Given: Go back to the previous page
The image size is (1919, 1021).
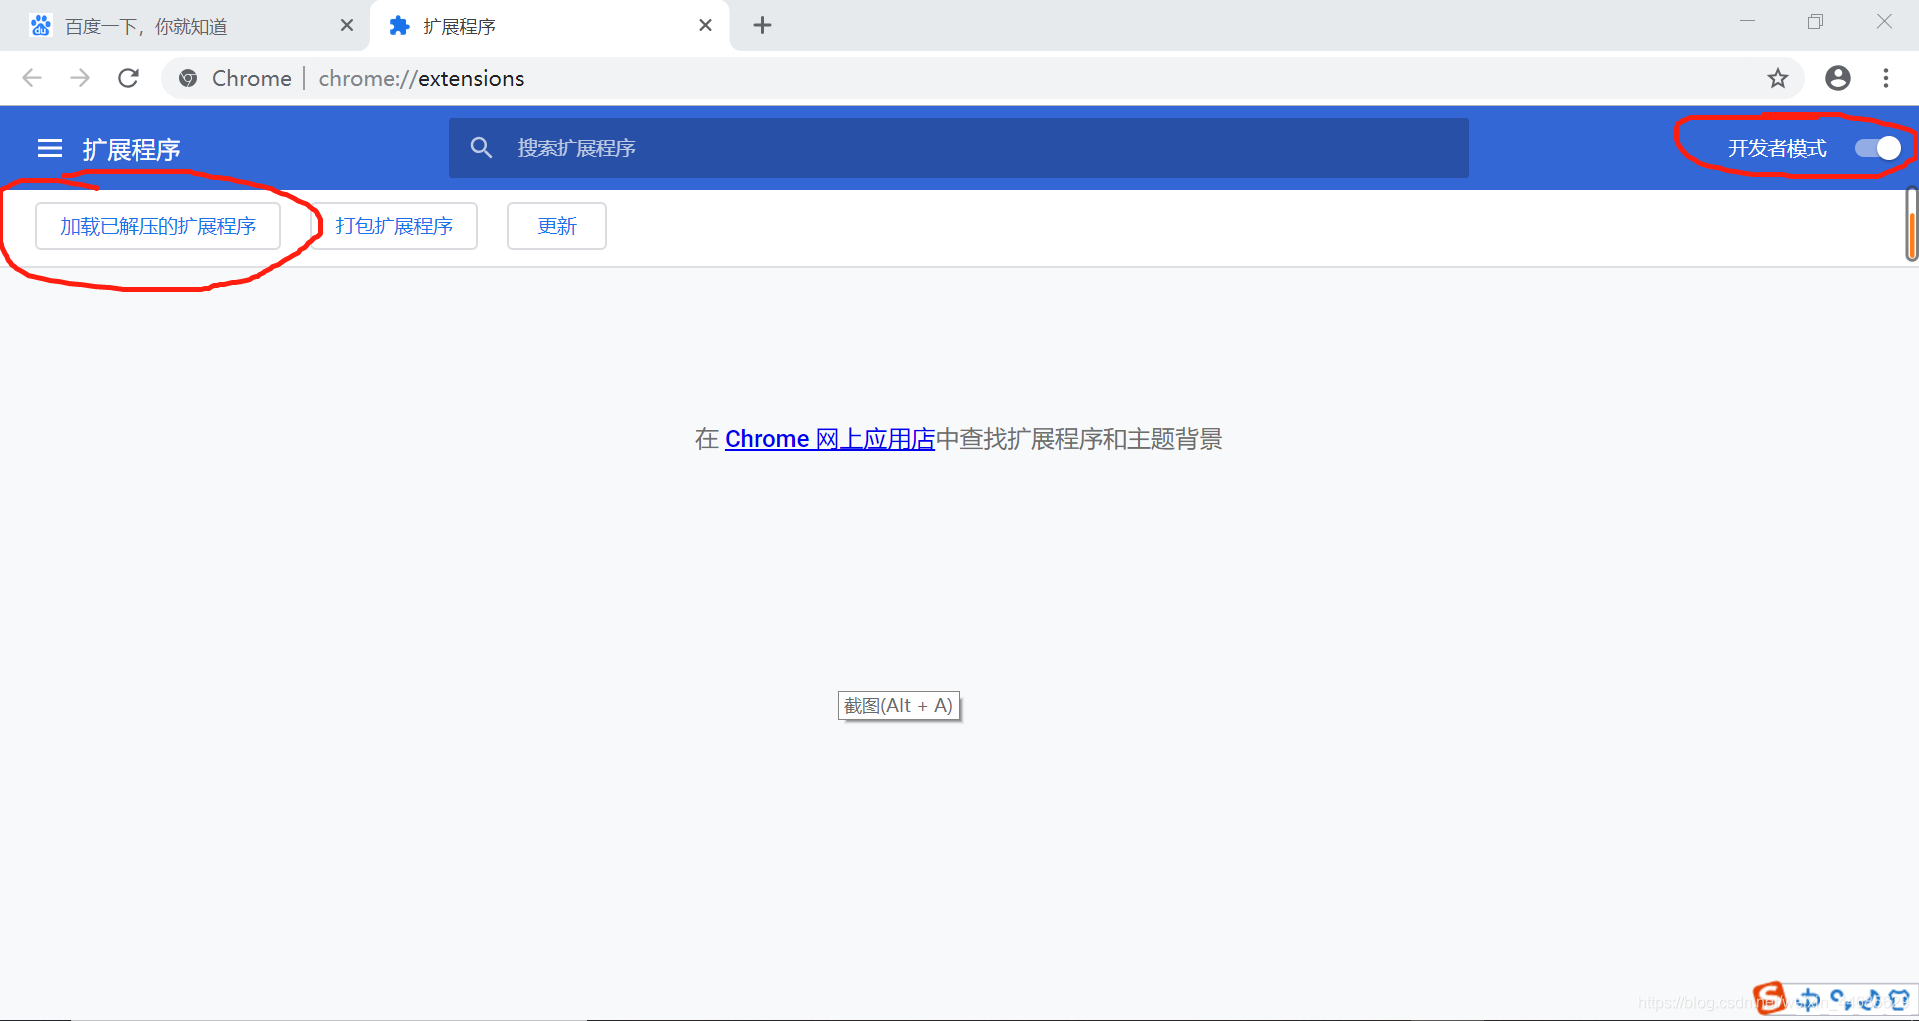Looking at the screenshot, I should pos(32,78).
